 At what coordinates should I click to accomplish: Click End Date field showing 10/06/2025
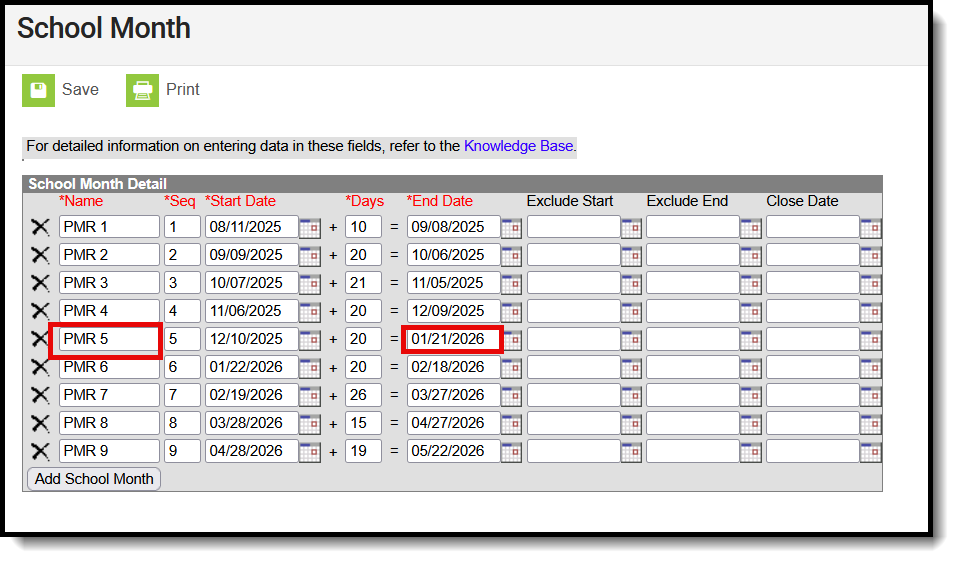coord(453,255)
